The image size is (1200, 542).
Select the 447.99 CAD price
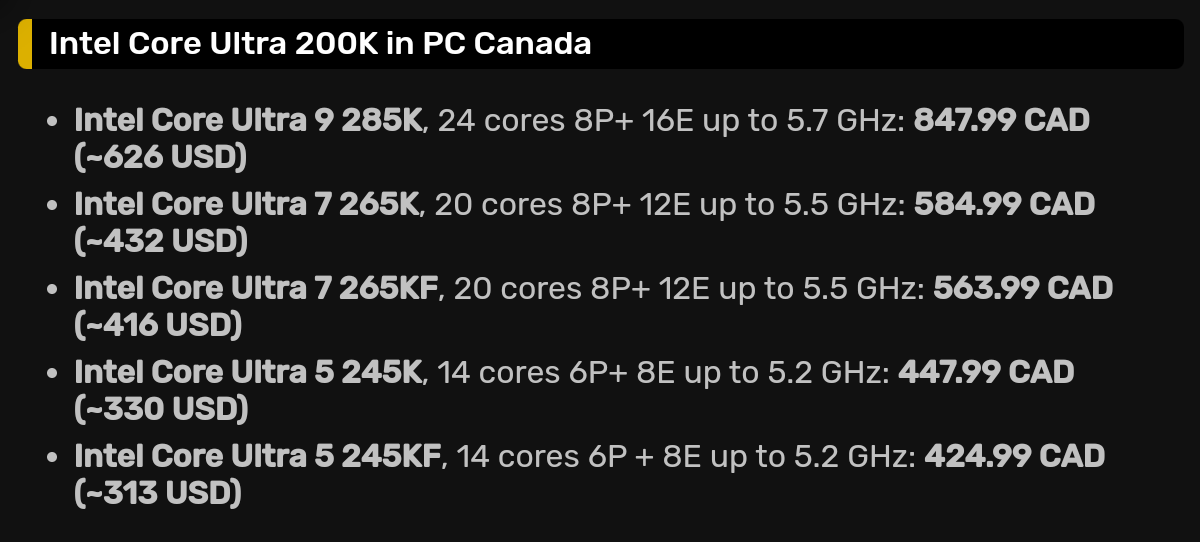click(987, 373)
